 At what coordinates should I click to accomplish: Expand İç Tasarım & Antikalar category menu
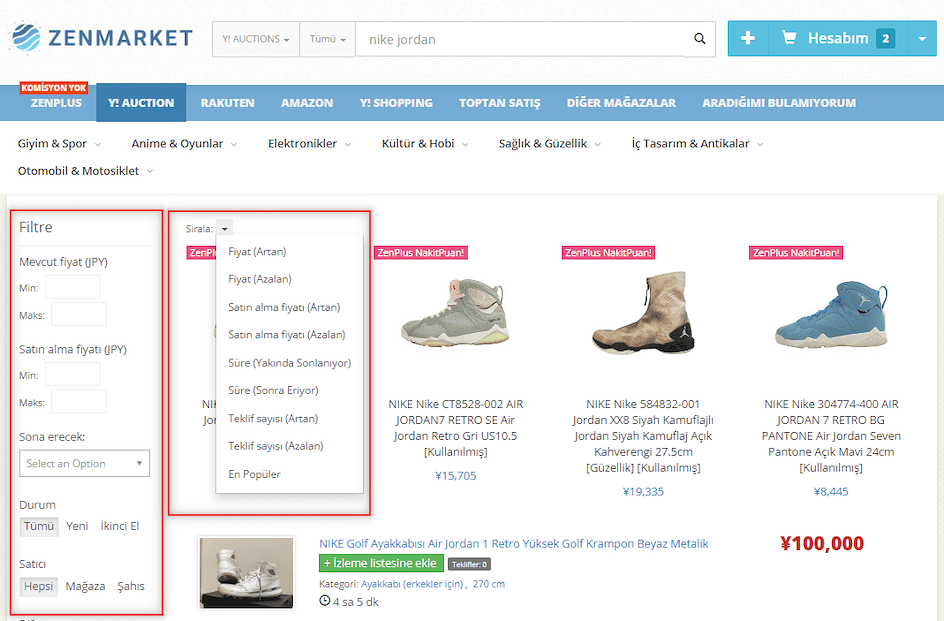[697, 143]
